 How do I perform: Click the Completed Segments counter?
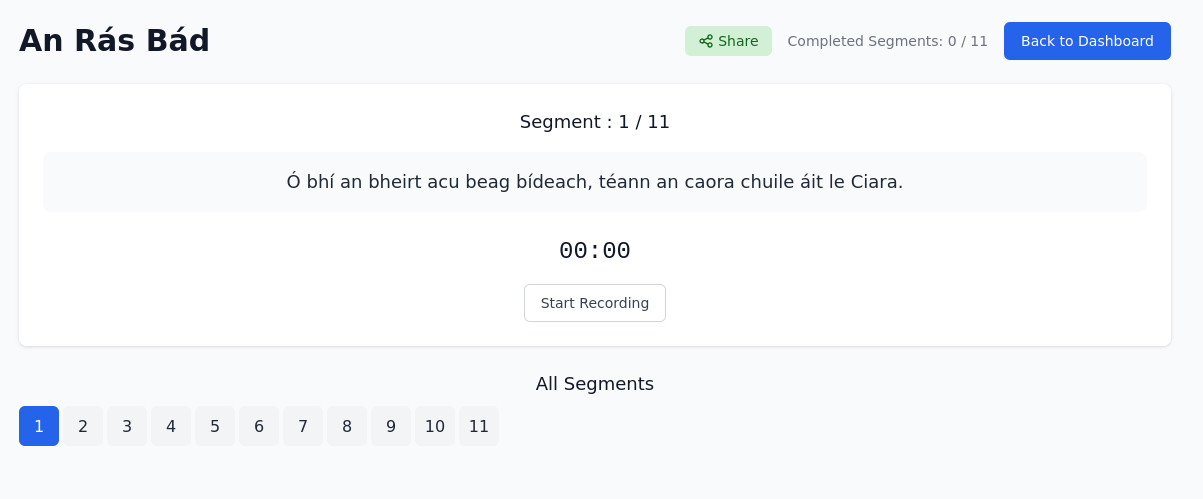pos(887,41)
